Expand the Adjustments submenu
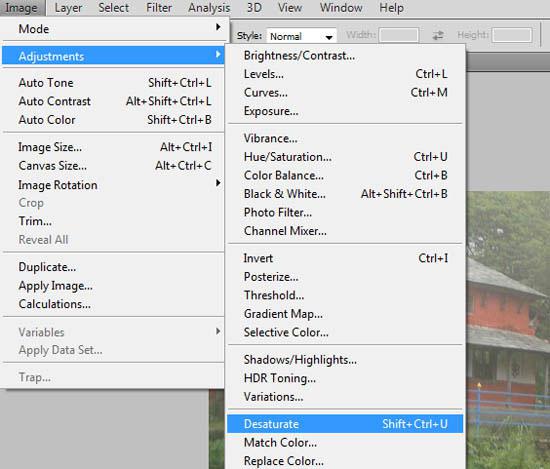Screen dimensions: 550x469 tap(113, 56)
